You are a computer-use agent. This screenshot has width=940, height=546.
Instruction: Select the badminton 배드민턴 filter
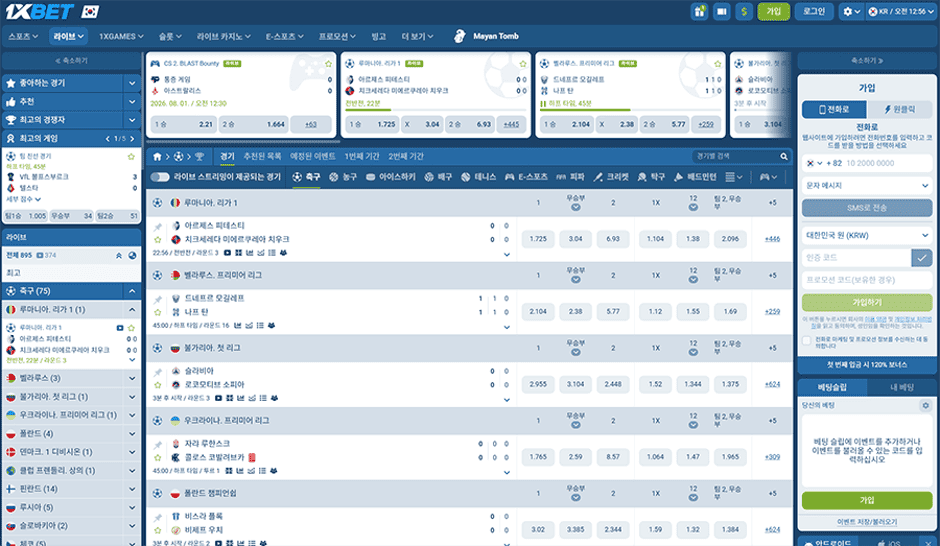695,177
